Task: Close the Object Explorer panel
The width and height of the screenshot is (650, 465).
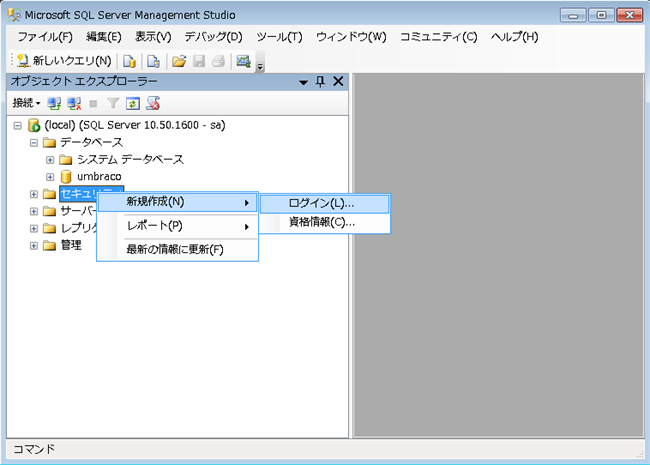Action: coord(338,81)
